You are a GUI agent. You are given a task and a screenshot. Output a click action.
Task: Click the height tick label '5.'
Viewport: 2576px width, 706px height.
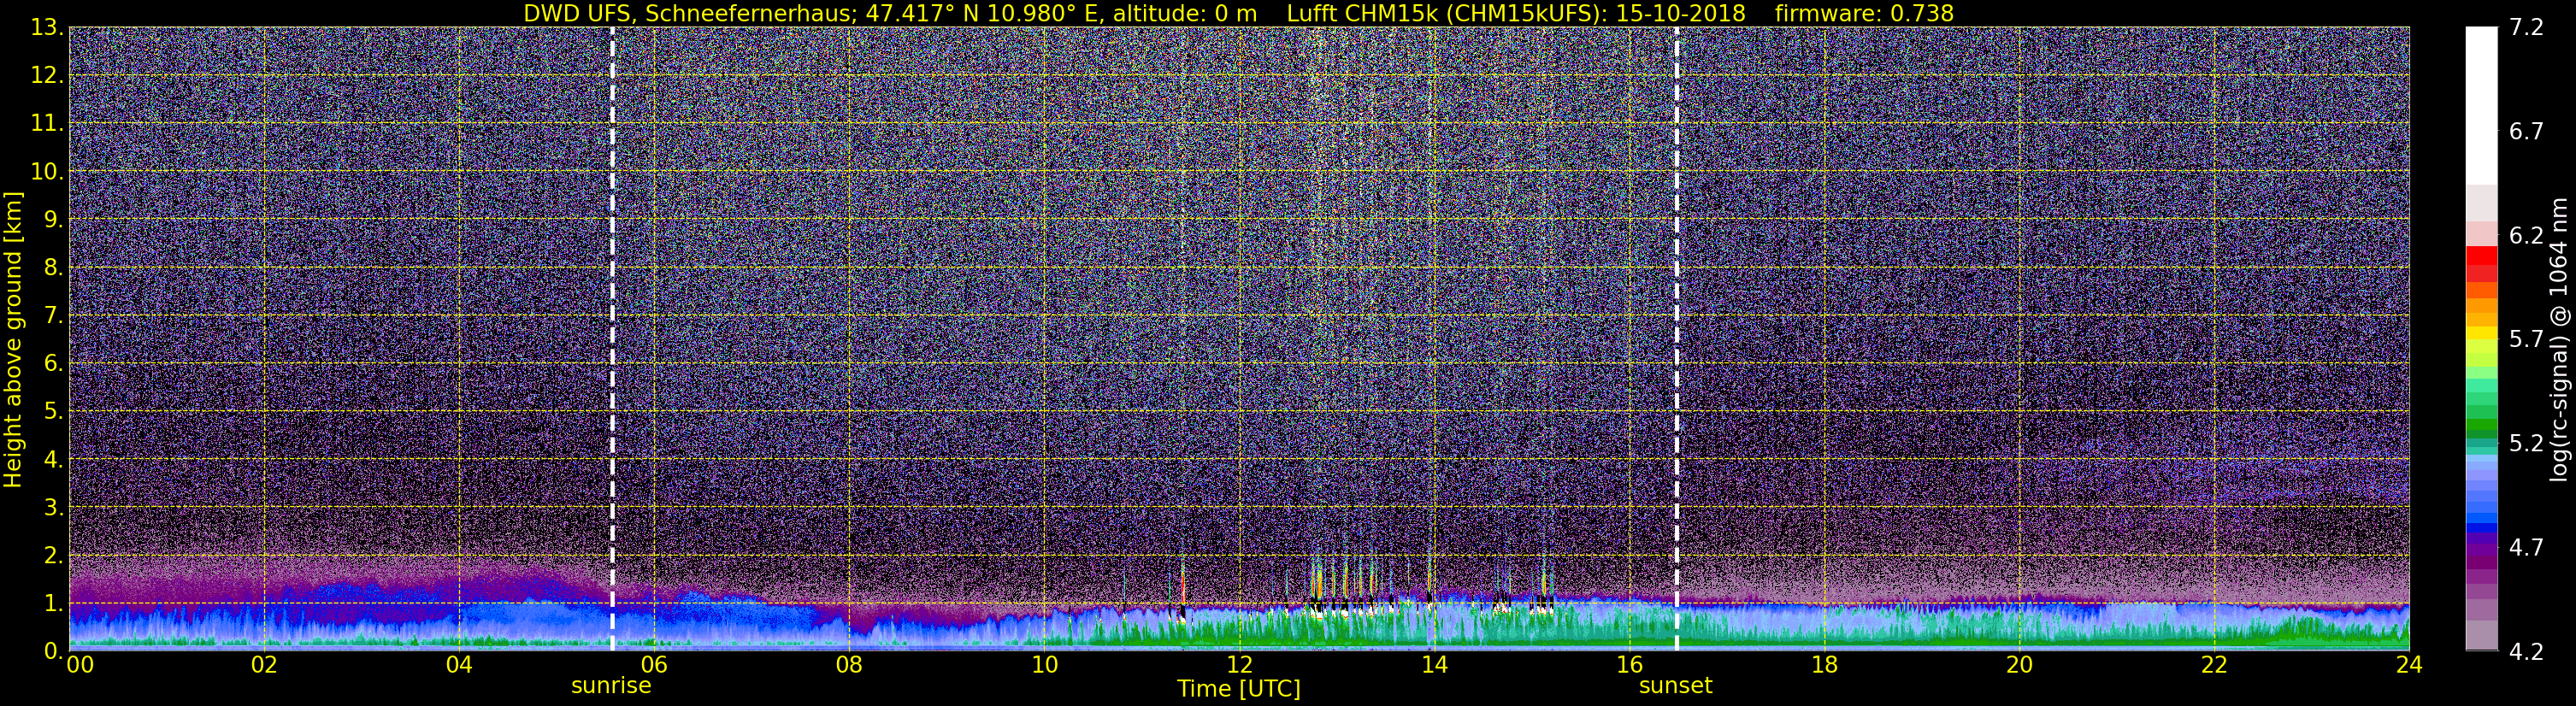[54, 412]
